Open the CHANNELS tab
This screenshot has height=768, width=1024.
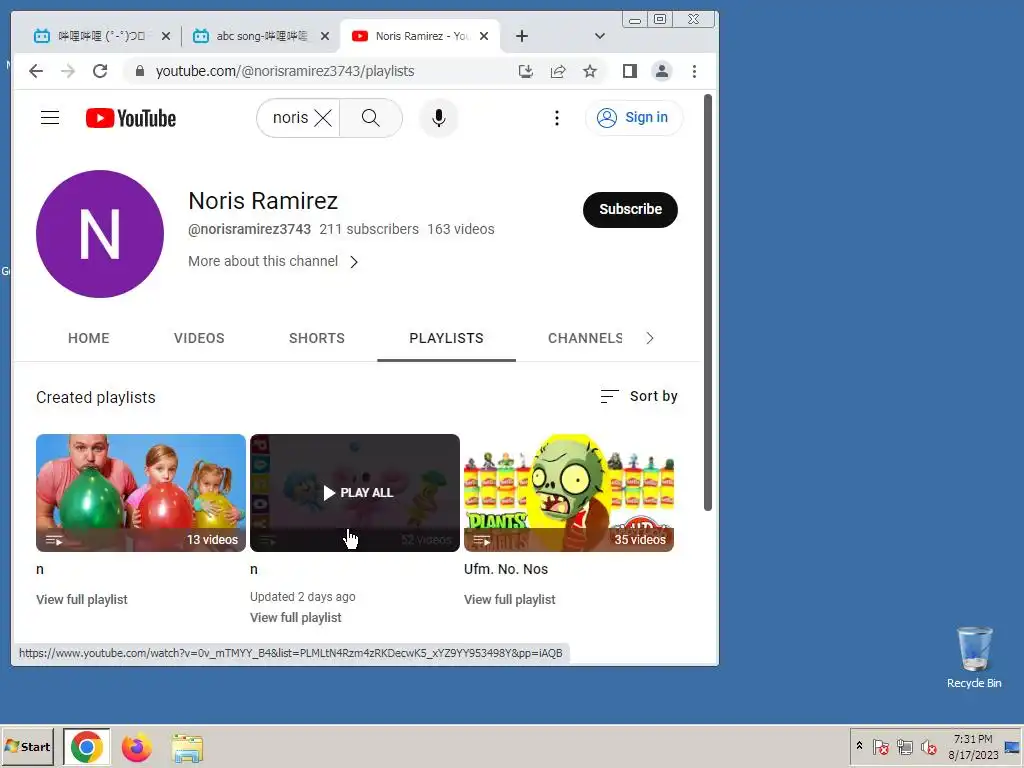coord(585,338)
